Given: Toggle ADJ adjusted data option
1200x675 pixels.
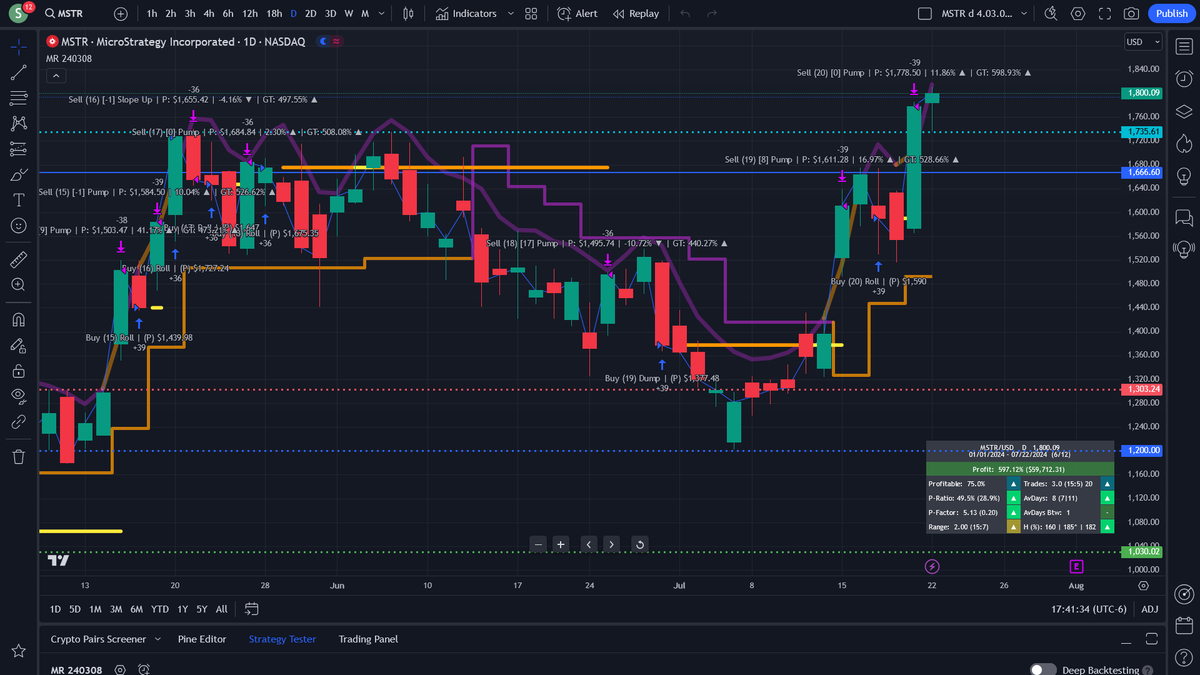Looking at the screenshot, I should click(1150, 609).
